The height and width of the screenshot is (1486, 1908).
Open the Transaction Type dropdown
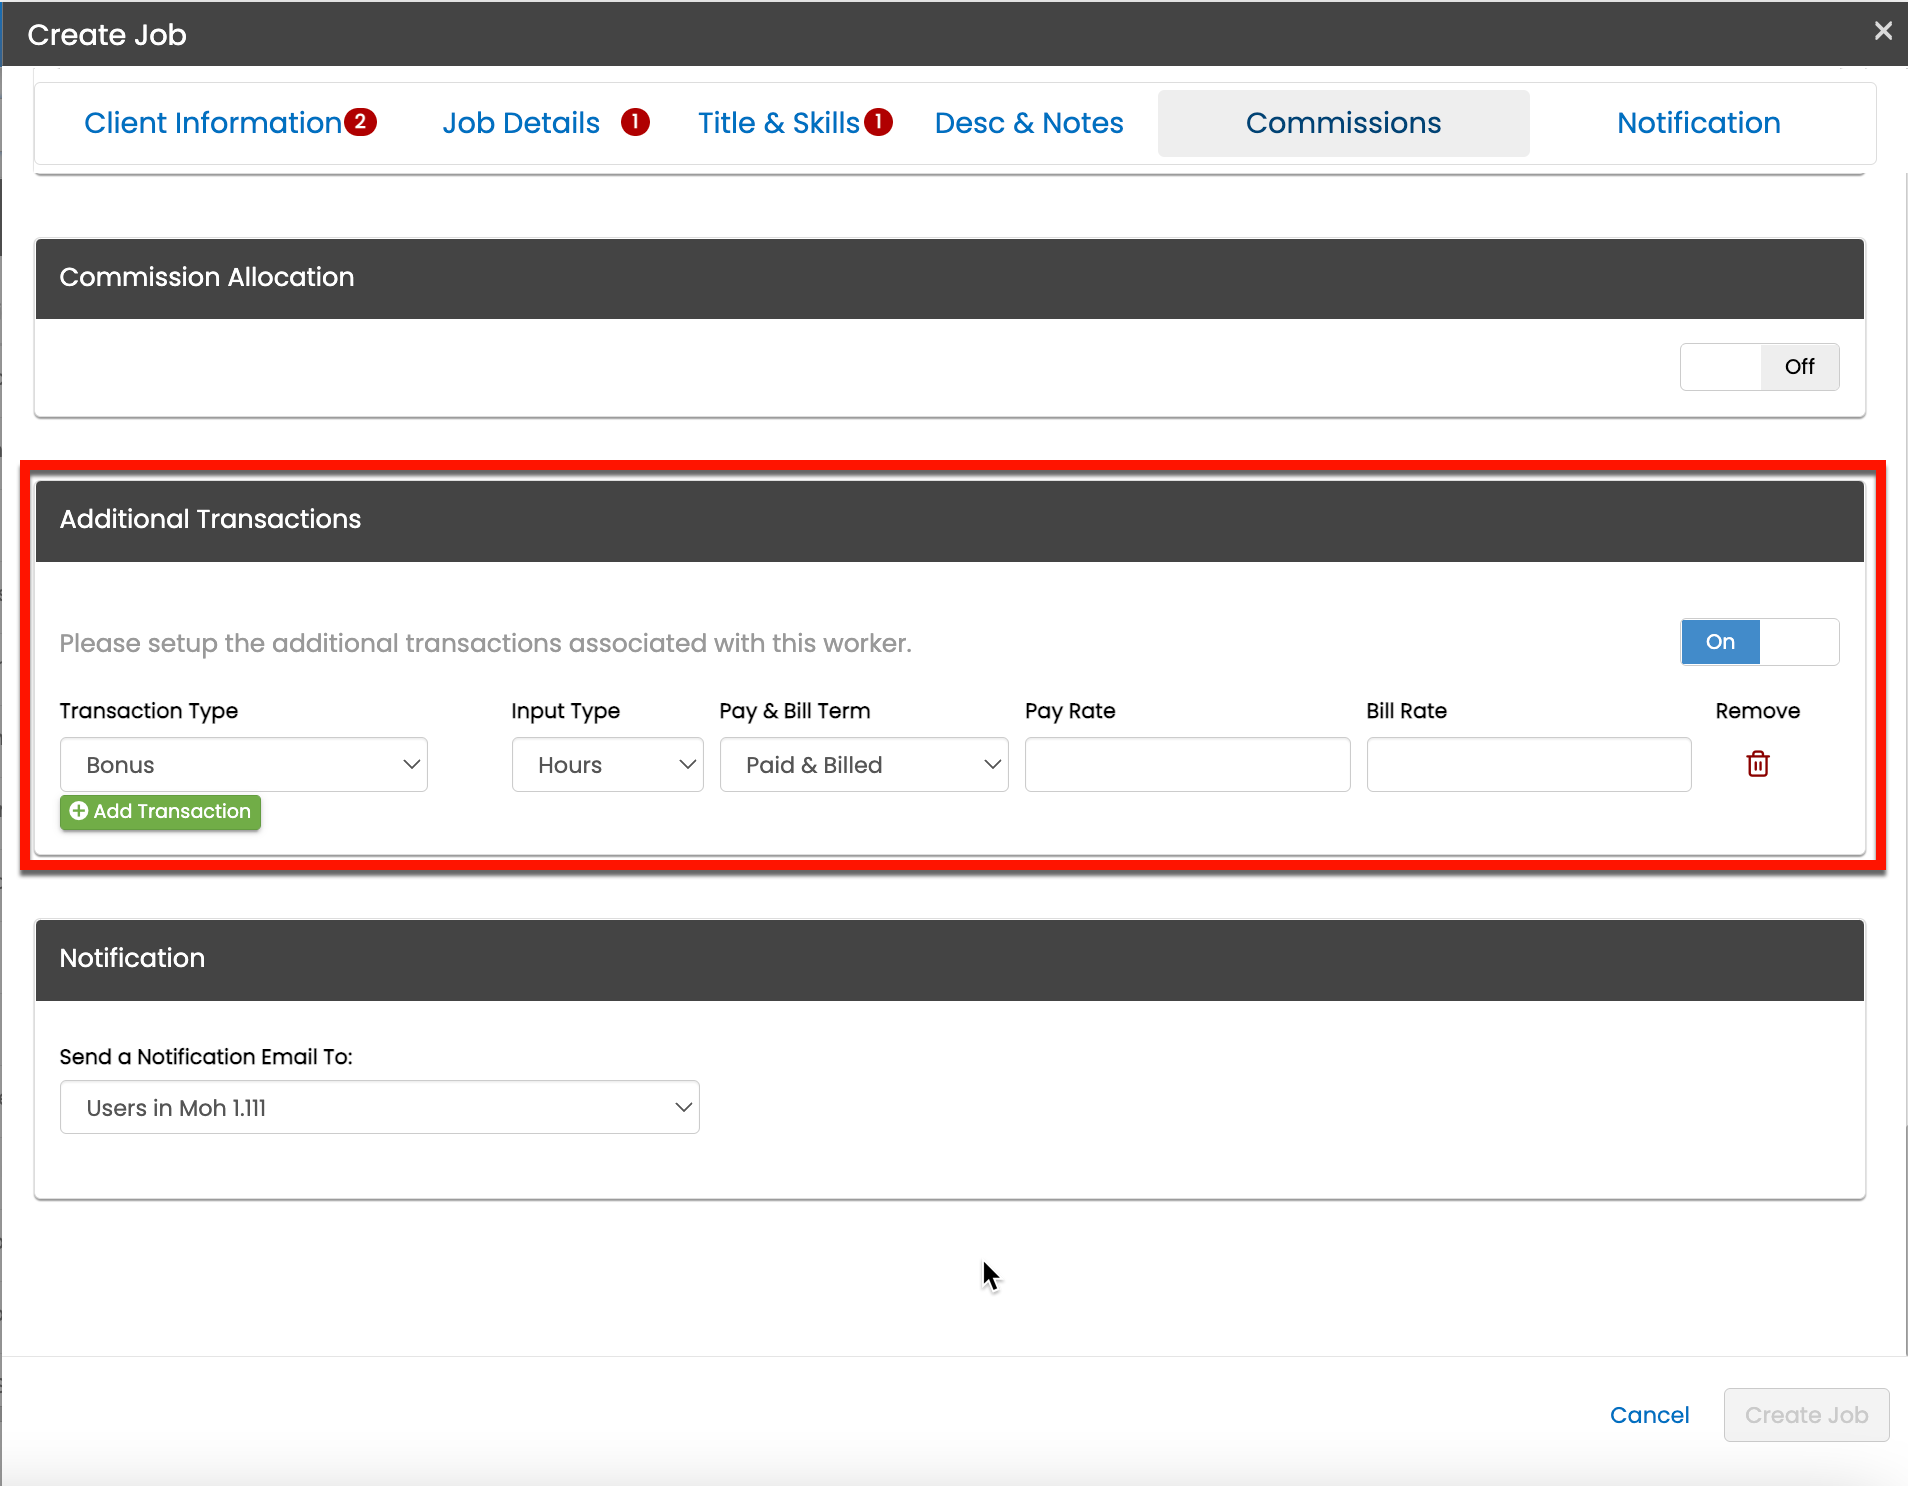[x=244, y=765]
